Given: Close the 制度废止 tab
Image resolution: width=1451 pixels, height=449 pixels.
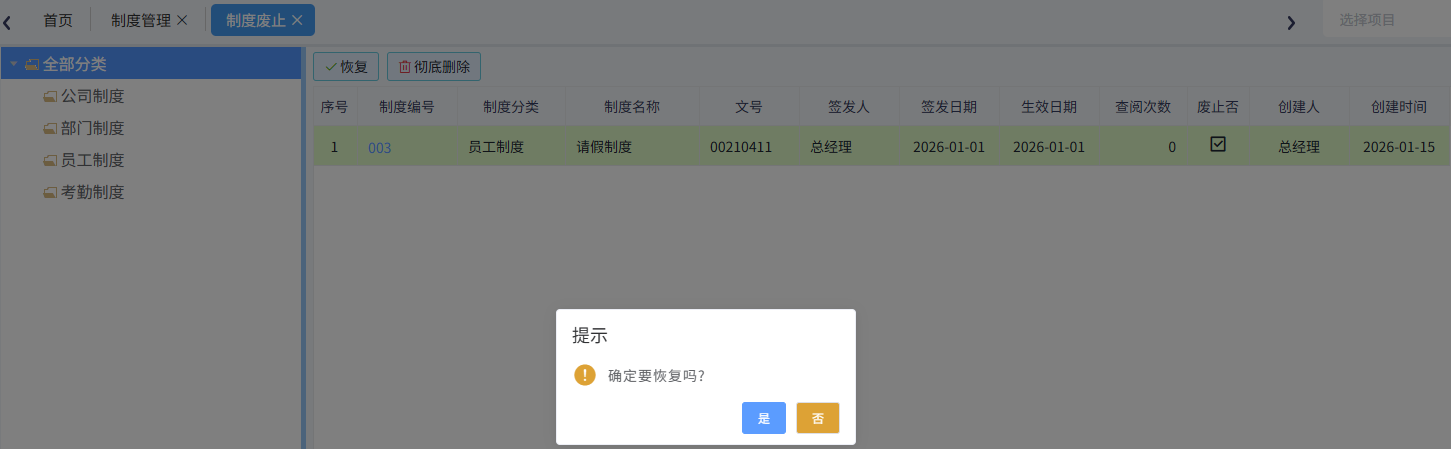Looking at the screenshot, I should (297, 20).
